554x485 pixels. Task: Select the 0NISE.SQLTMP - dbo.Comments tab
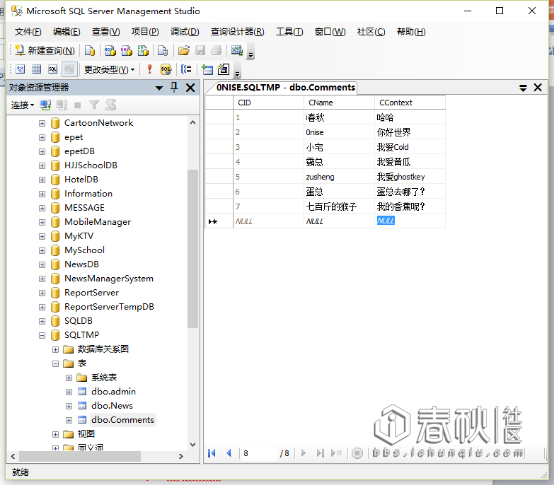tap(285, 87)
